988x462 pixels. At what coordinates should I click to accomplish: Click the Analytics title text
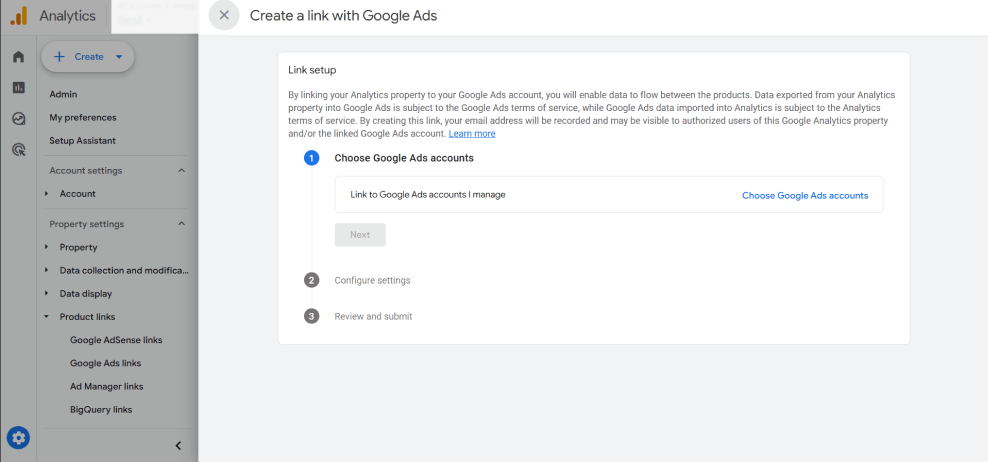[67, 16]
